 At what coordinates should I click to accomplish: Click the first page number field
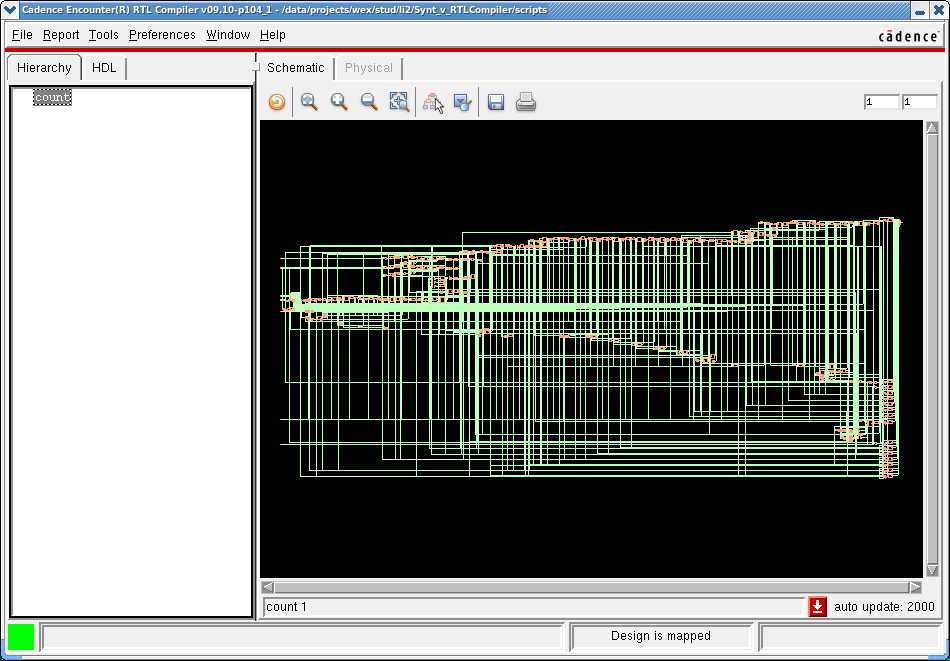(882, 102)
